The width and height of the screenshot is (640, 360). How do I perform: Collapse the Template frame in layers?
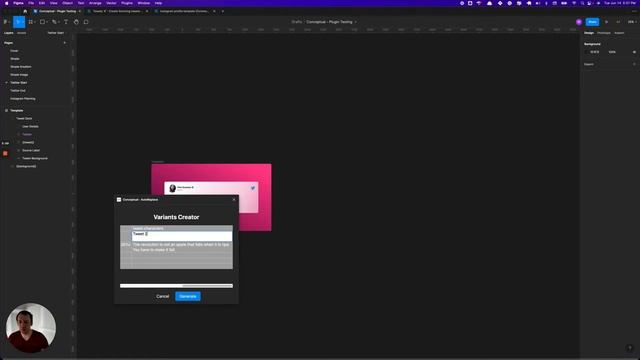[x=6, y=111]
